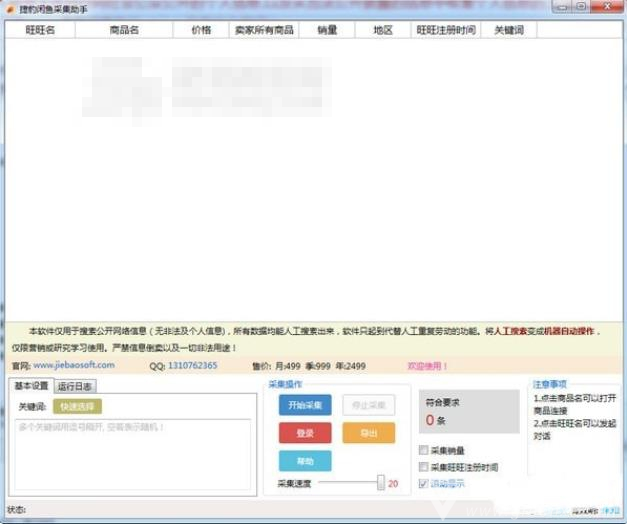The width and height of the screenshot is (627, 525).
Task: Click the 采集速度 slider handle
Action: tap(381, 483)
